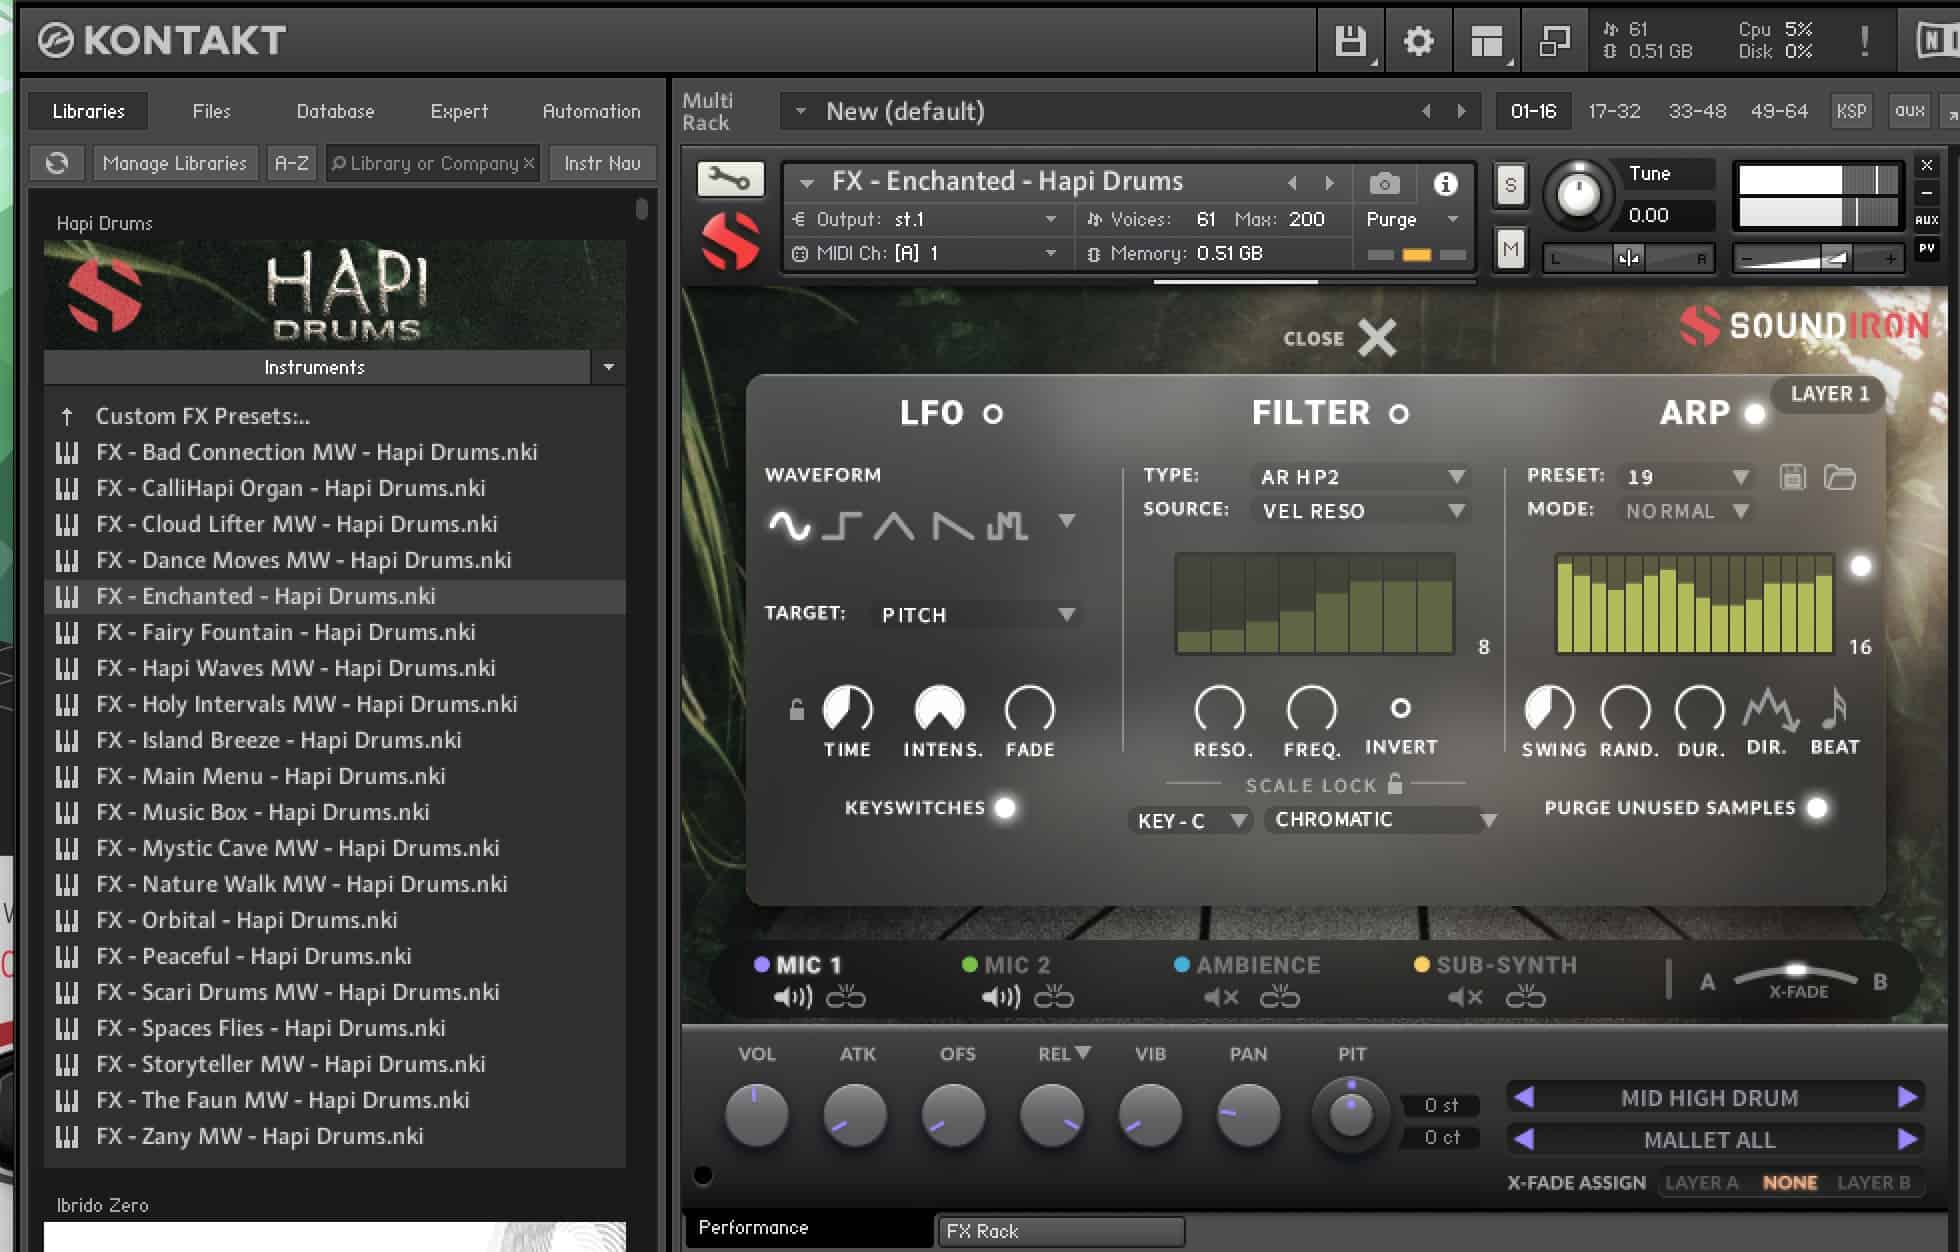The height and width of the screenshot is (1252, 1960).
Task: Toggle filter INVERT button
Action: 1401,708
